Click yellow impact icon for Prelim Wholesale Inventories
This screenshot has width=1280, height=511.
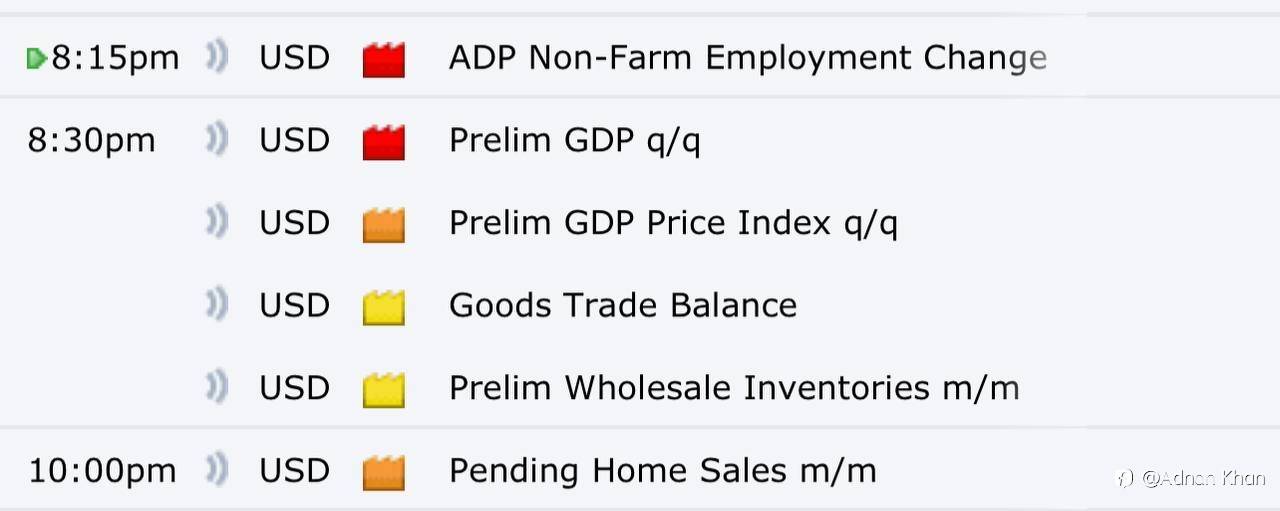tap(384, 388)
